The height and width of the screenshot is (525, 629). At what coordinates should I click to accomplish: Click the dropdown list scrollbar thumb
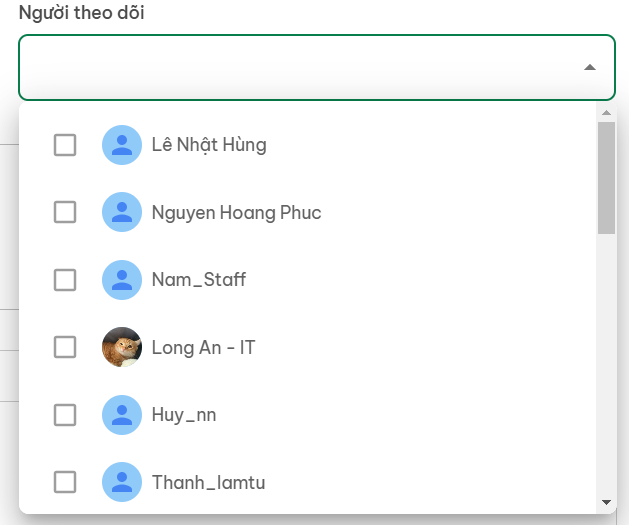click(606, 178)
